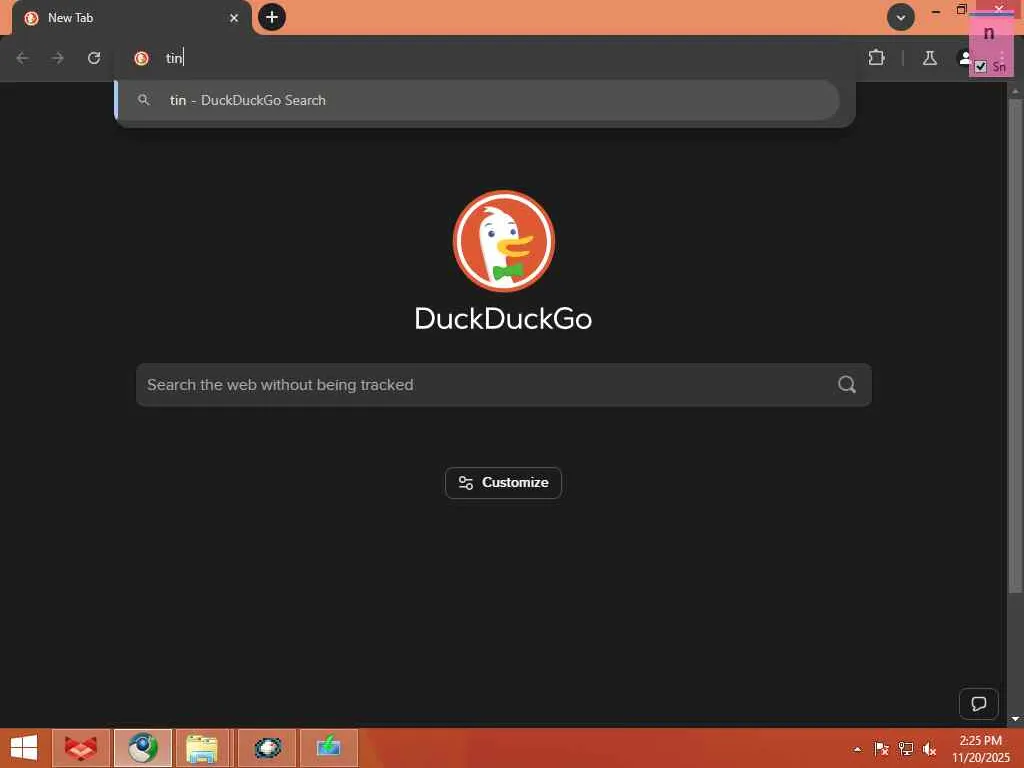The height and width of the screenshot is (768, 1024).
Task: Open the profile avatar icon
Action: pyautogui.click(x=964, y=58)
